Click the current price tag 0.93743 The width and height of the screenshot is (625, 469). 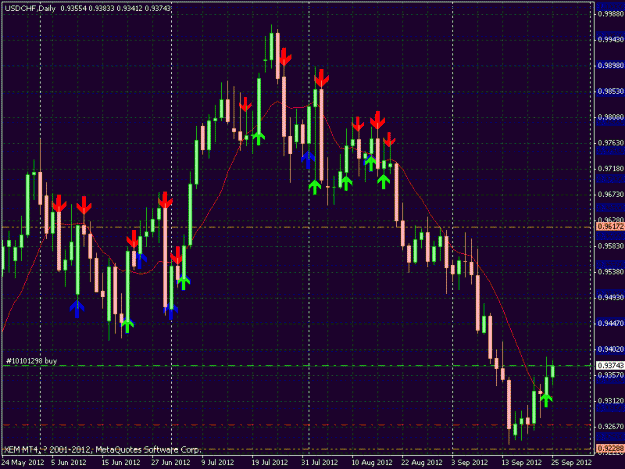point(611,365)
